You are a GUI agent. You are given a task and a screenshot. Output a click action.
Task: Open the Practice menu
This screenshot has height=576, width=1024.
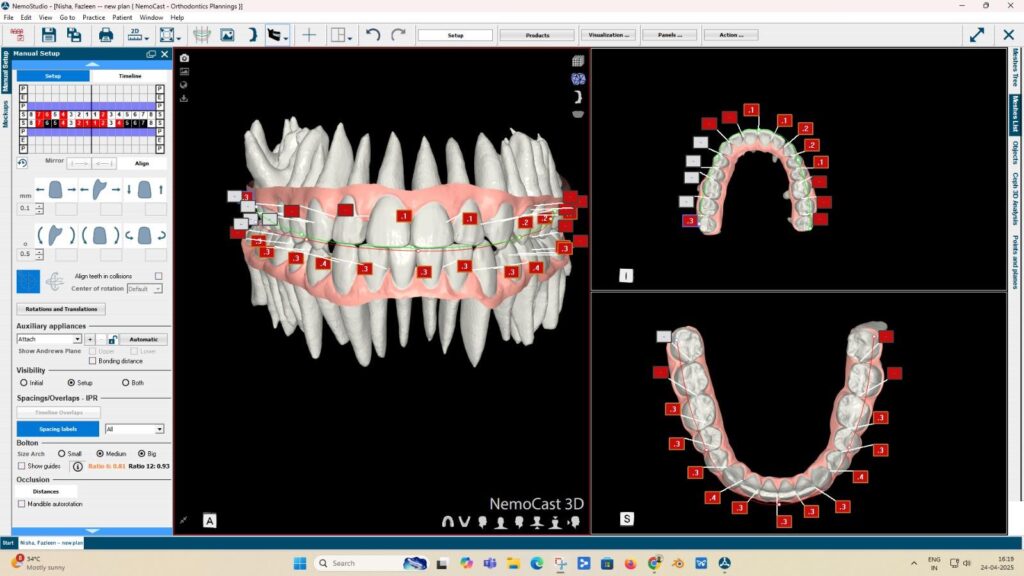tap(93, 18)
